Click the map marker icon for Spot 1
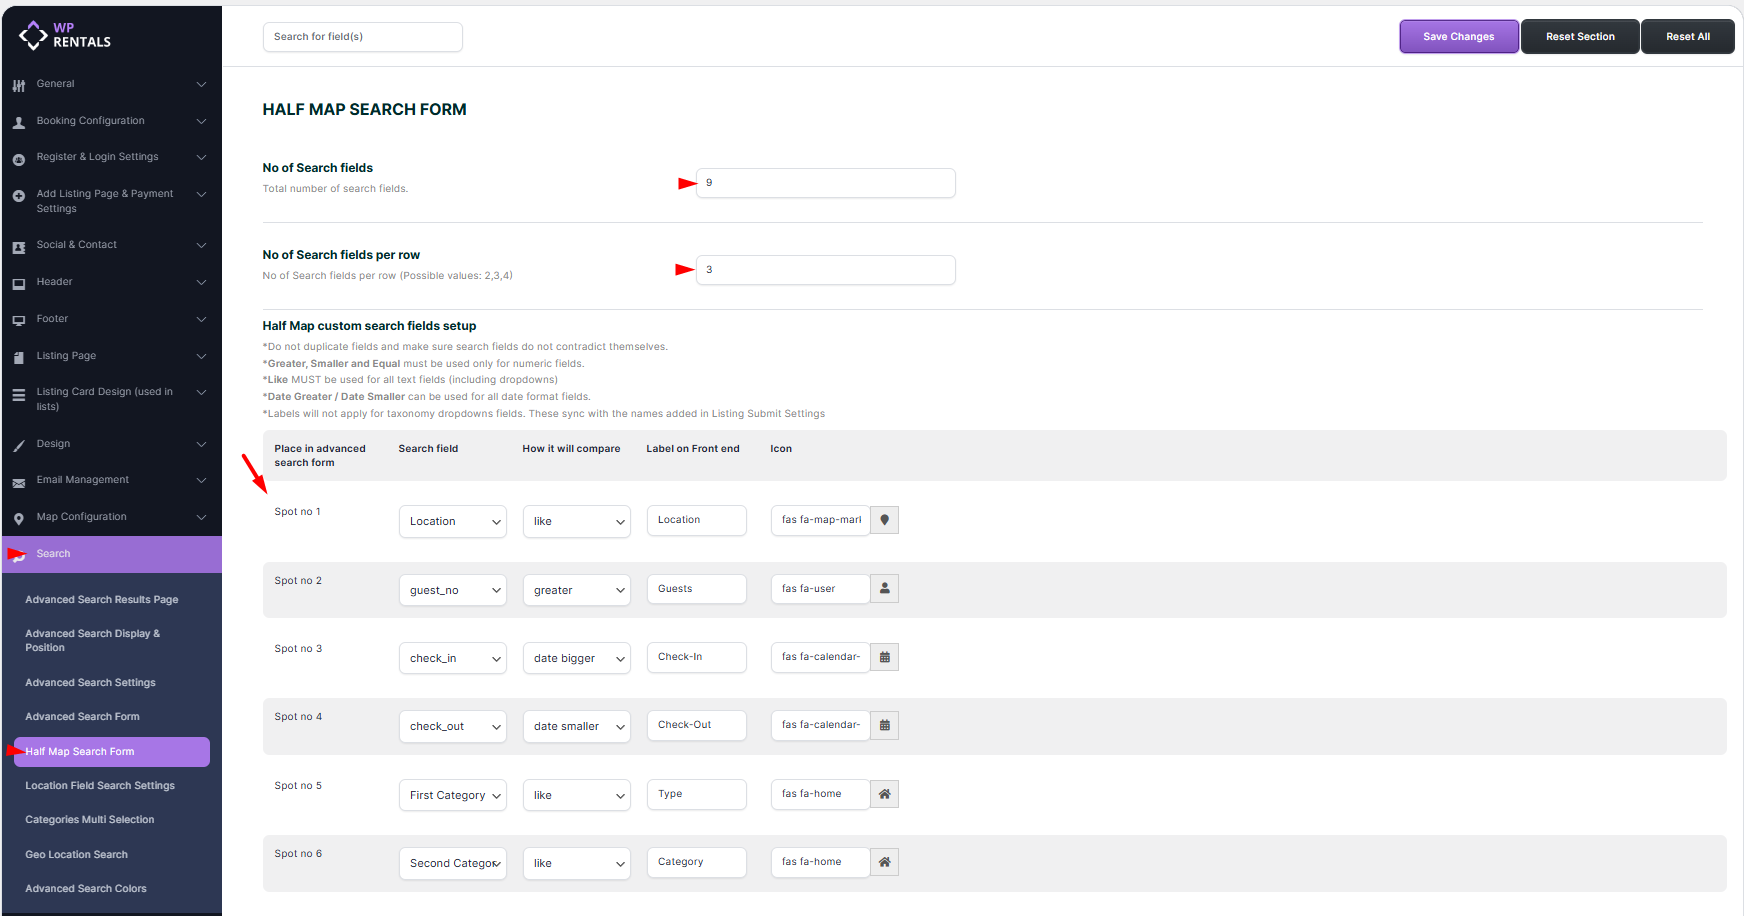1744x916 pixels. pyautogui.click(x=884, y=520)
